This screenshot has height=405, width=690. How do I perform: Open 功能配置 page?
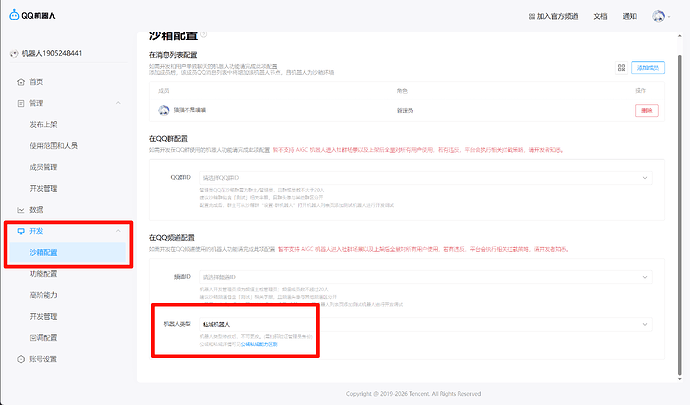coord(43,274)
